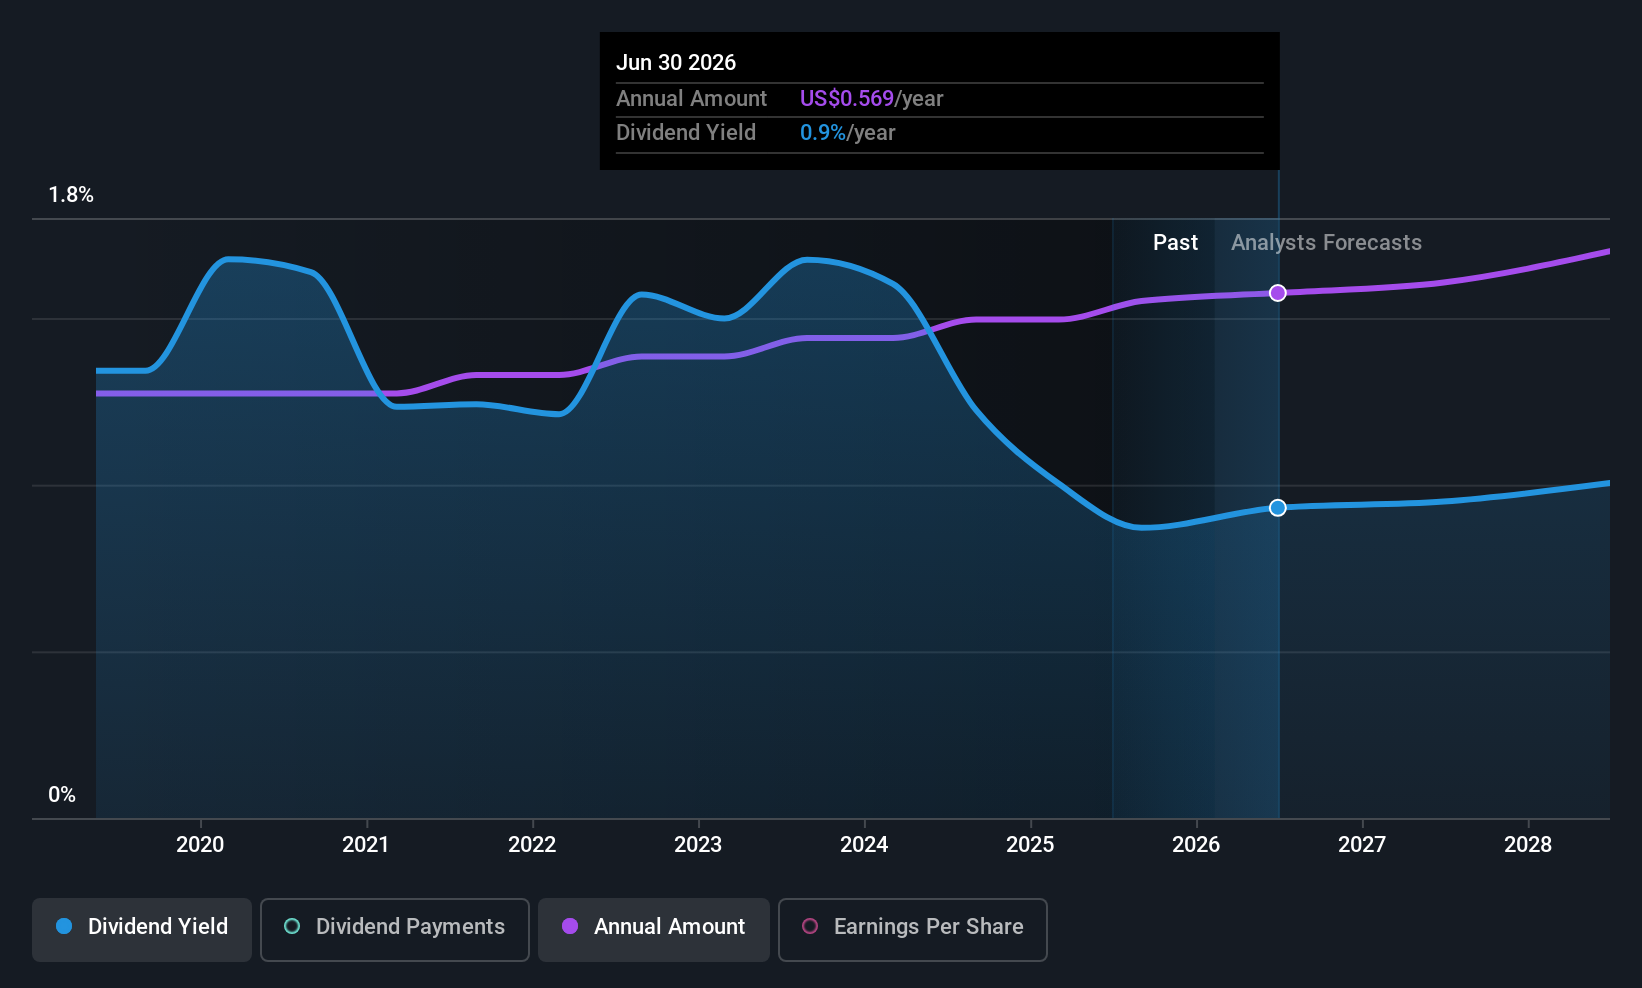This screenshot has width=1642, height=988.
Task: Click the 0% y-axis label
Action: tap(62, 795)
